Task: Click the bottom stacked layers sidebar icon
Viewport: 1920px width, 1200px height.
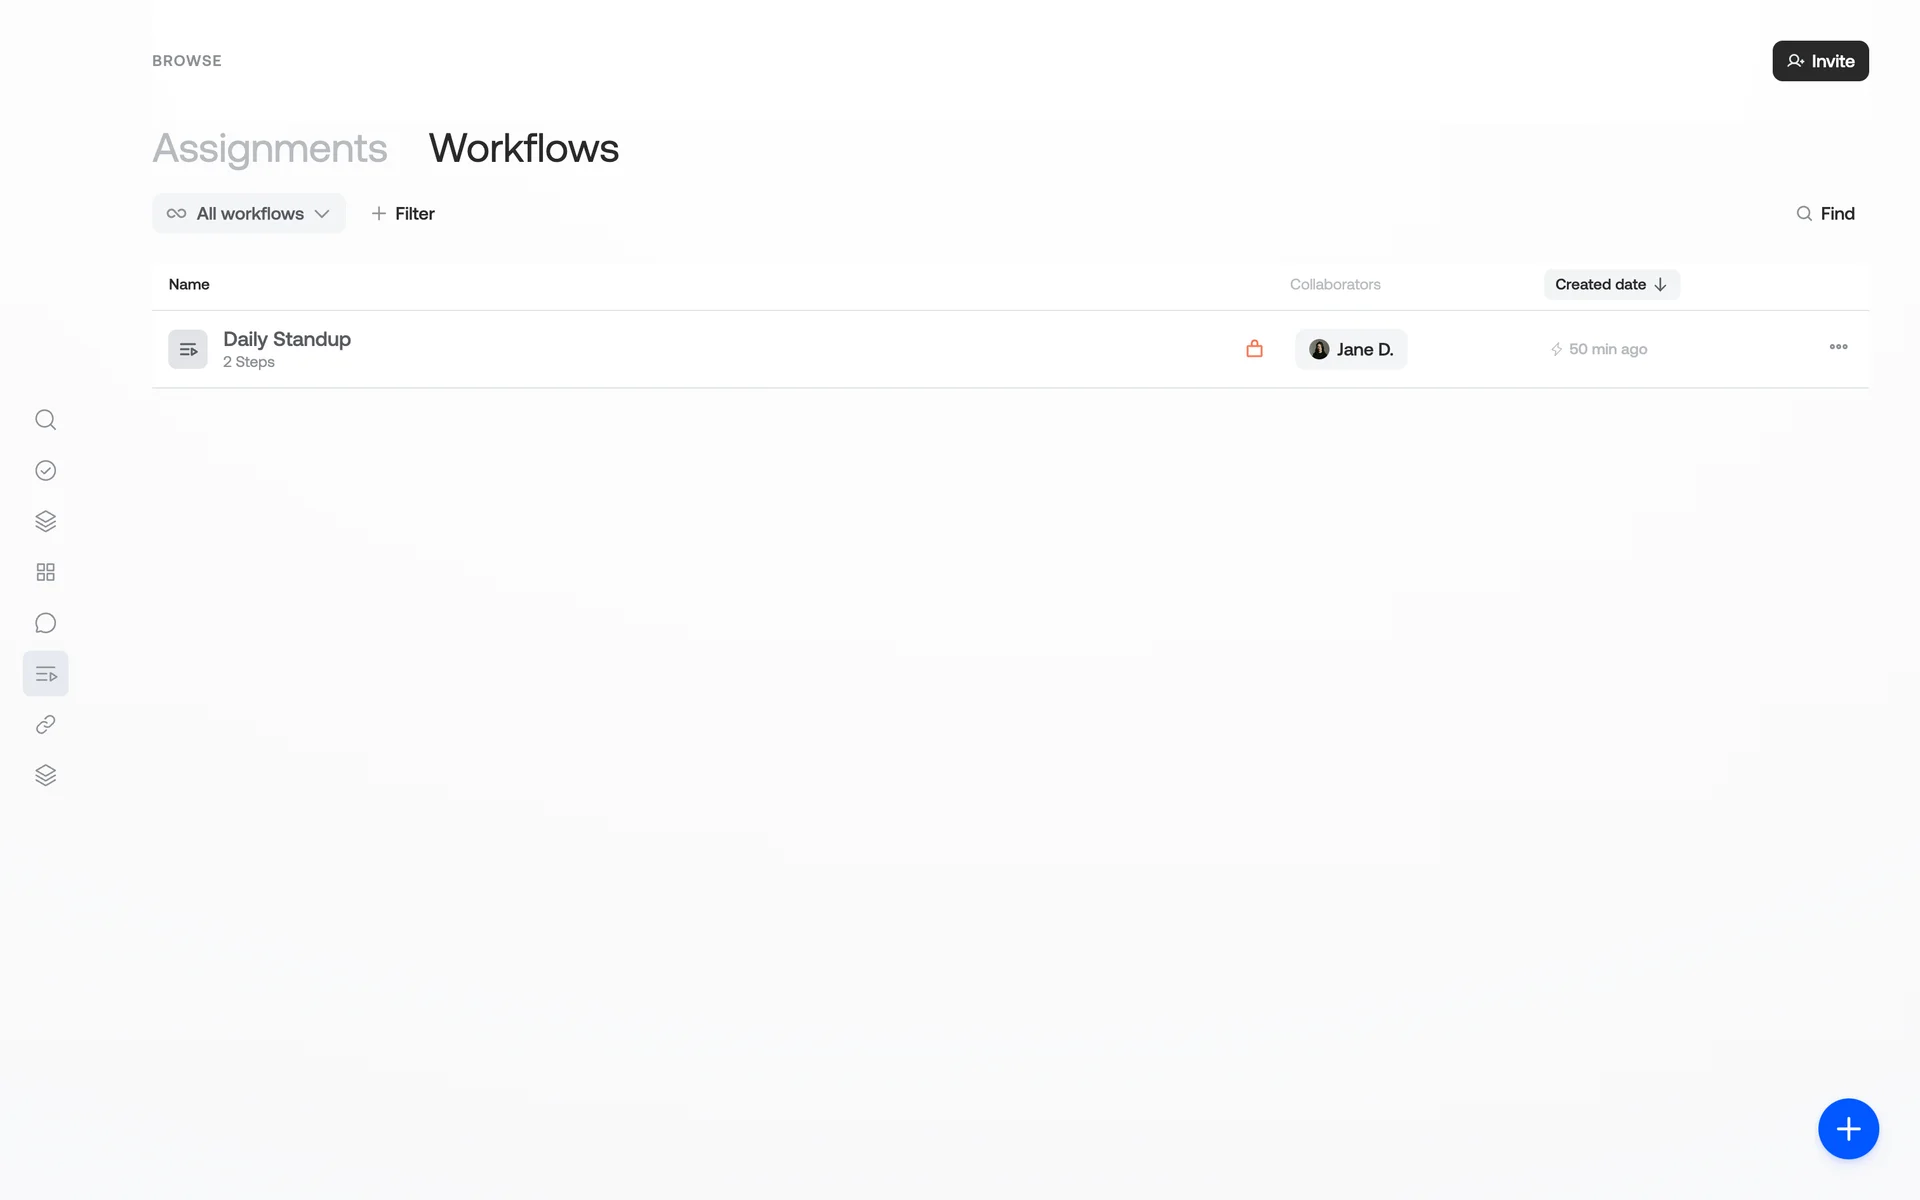Action: tap(45, 776)
